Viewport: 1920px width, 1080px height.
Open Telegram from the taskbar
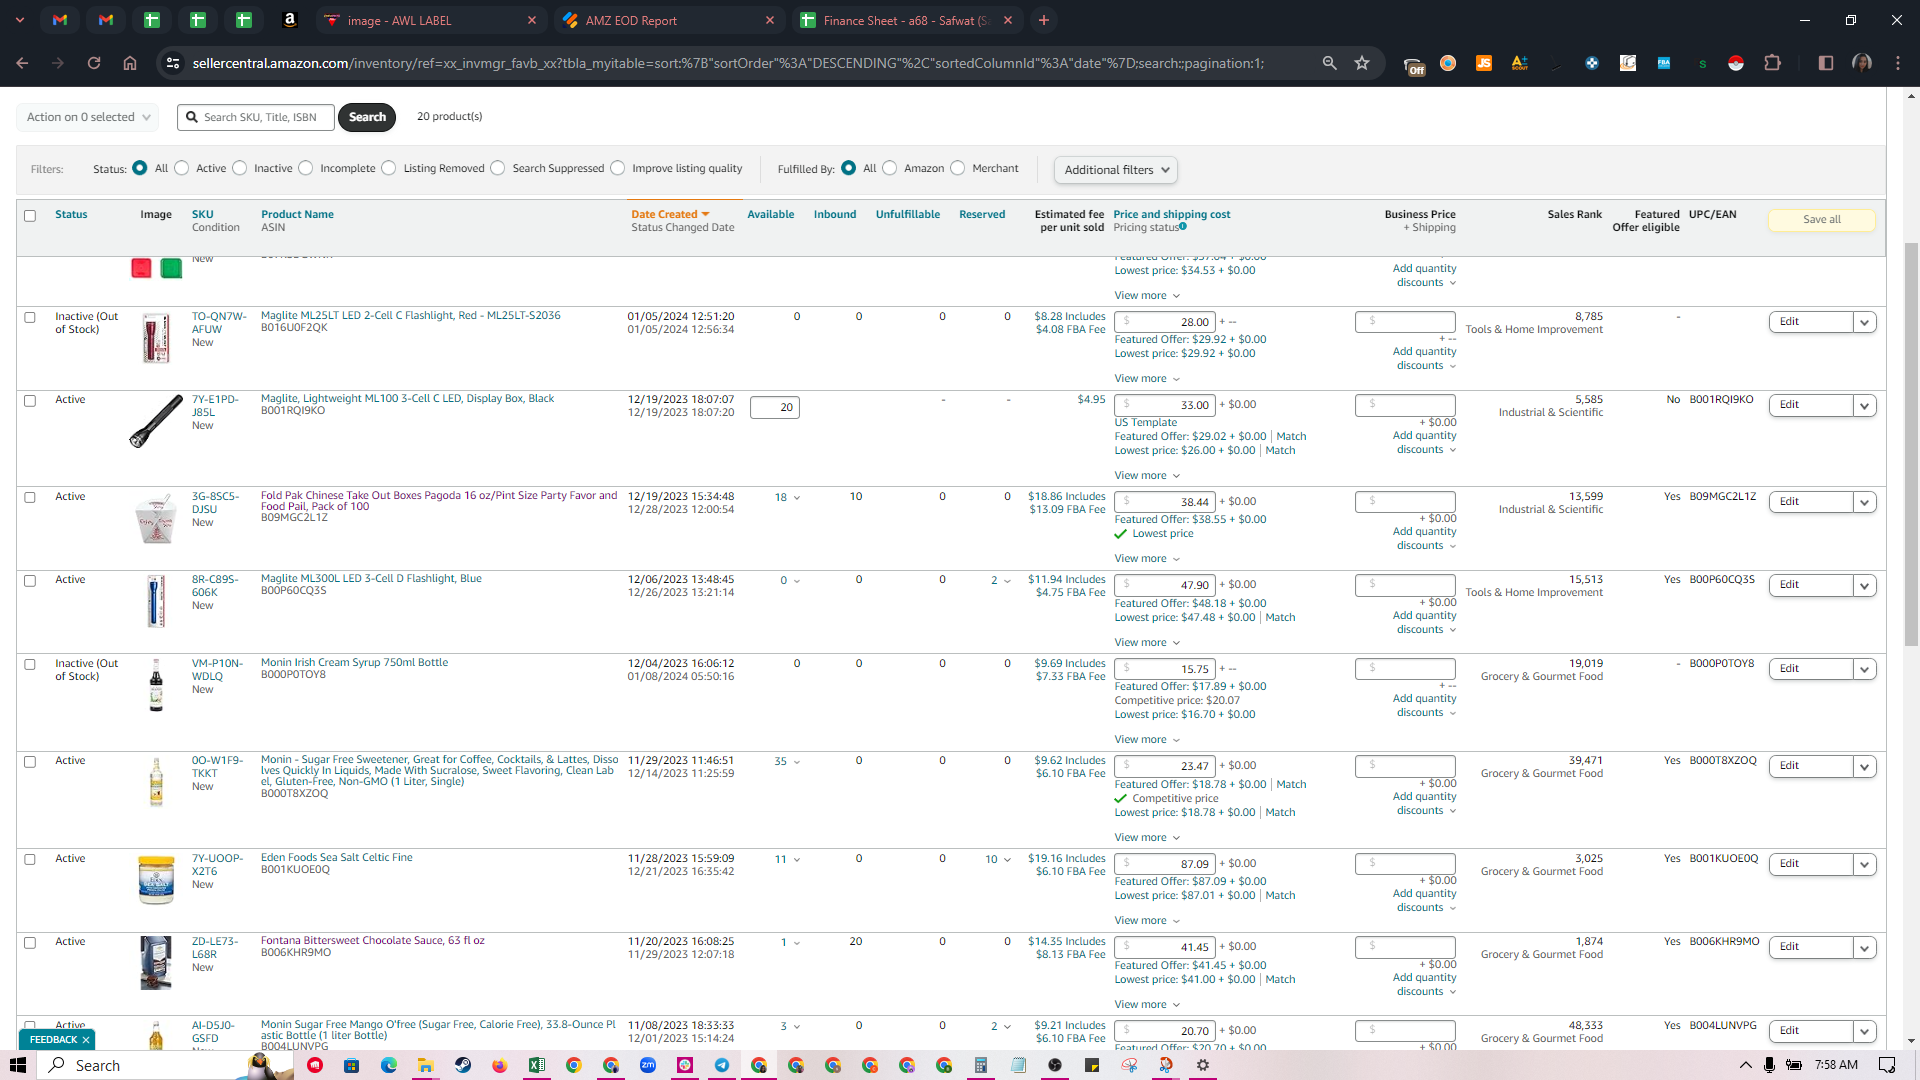tap(722, 1065)
